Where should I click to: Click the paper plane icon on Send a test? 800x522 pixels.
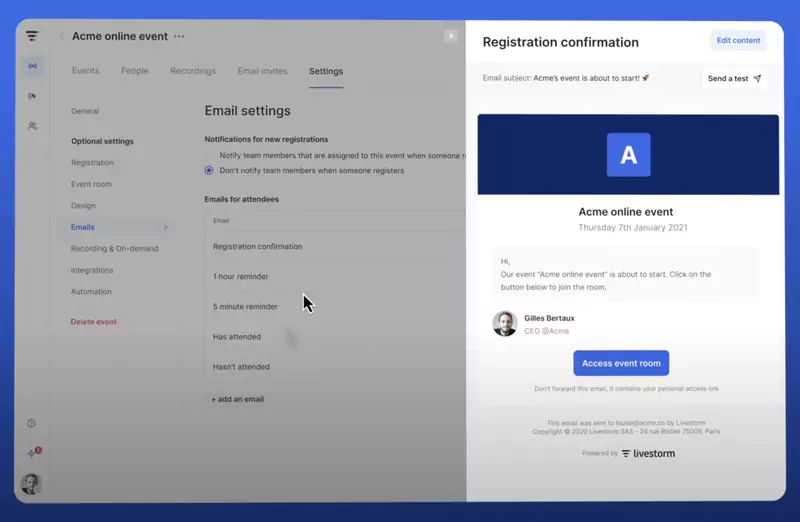point(757,78)
